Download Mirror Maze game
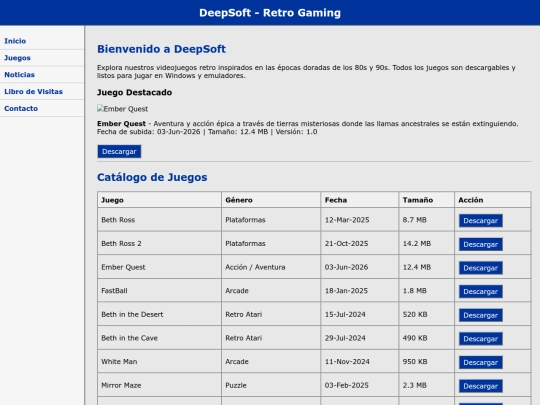This screenshot has height=405, width=540. click(480, 386)
